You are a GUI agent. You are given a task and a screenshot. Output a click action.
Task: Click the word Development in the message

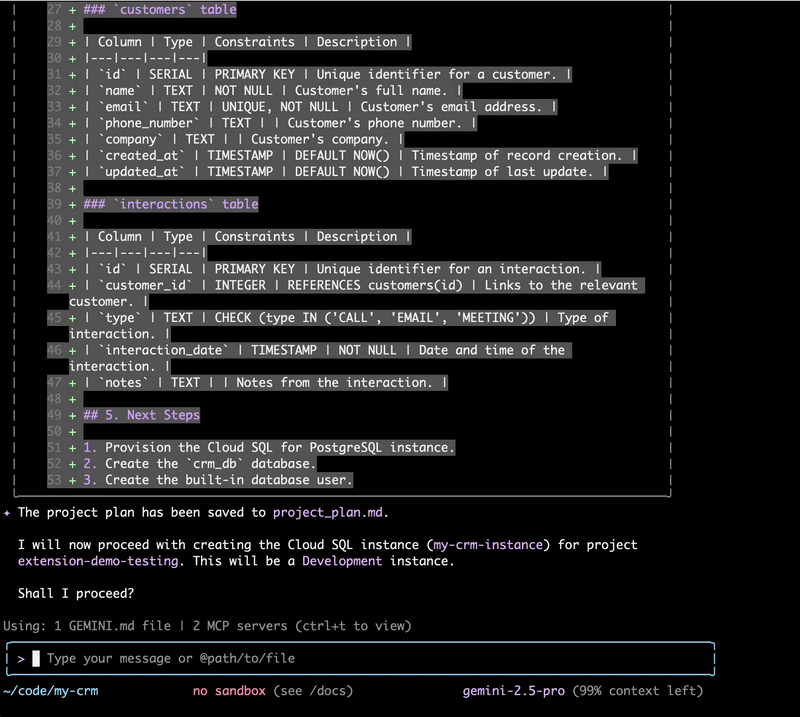point(342,561)
